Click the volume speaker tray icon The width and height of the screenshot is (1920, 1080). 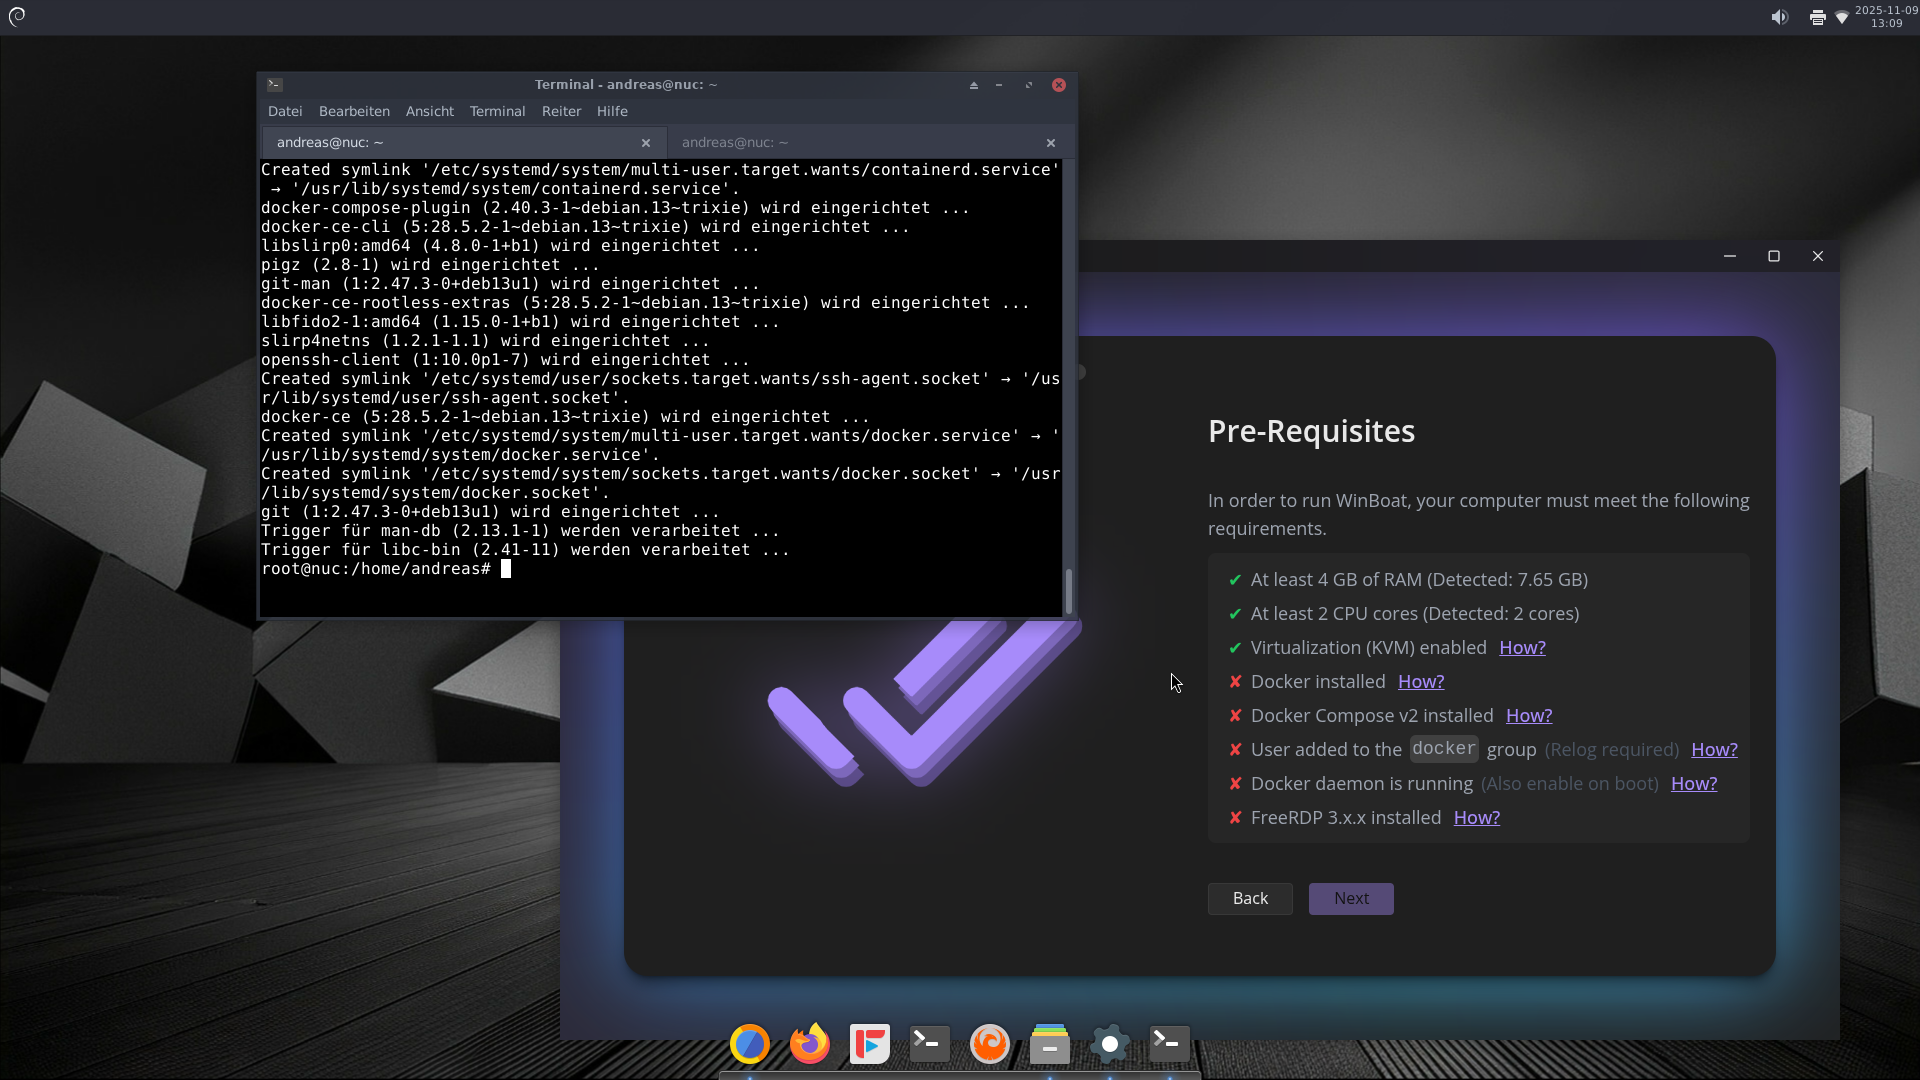pyautogui.click(x=1780, y=17)
